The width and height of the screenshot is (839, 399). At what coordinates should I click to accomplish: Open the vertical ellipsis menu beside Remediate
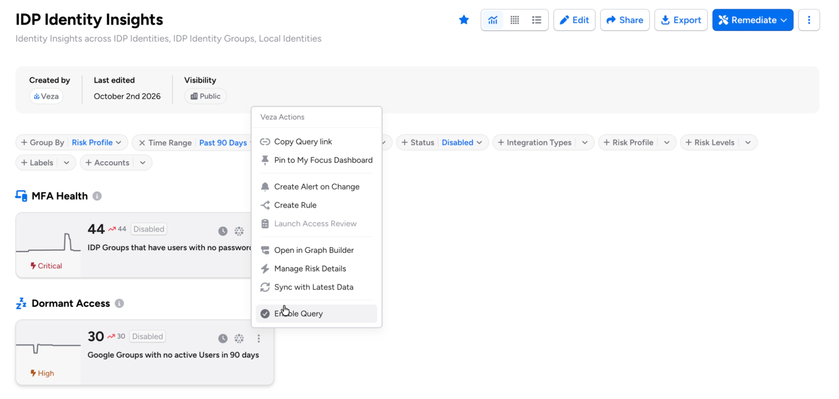pyautogui.click(x=809, y=20)
